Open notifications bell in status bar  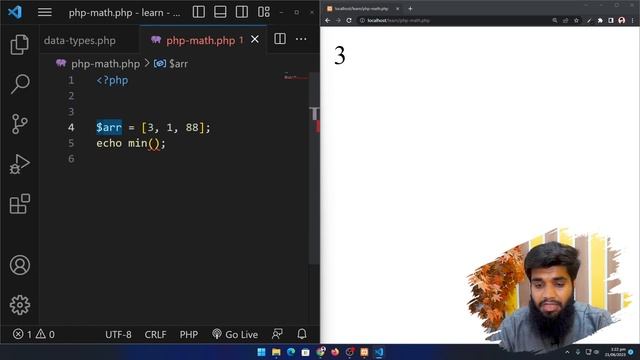click(x=302, y=334)
